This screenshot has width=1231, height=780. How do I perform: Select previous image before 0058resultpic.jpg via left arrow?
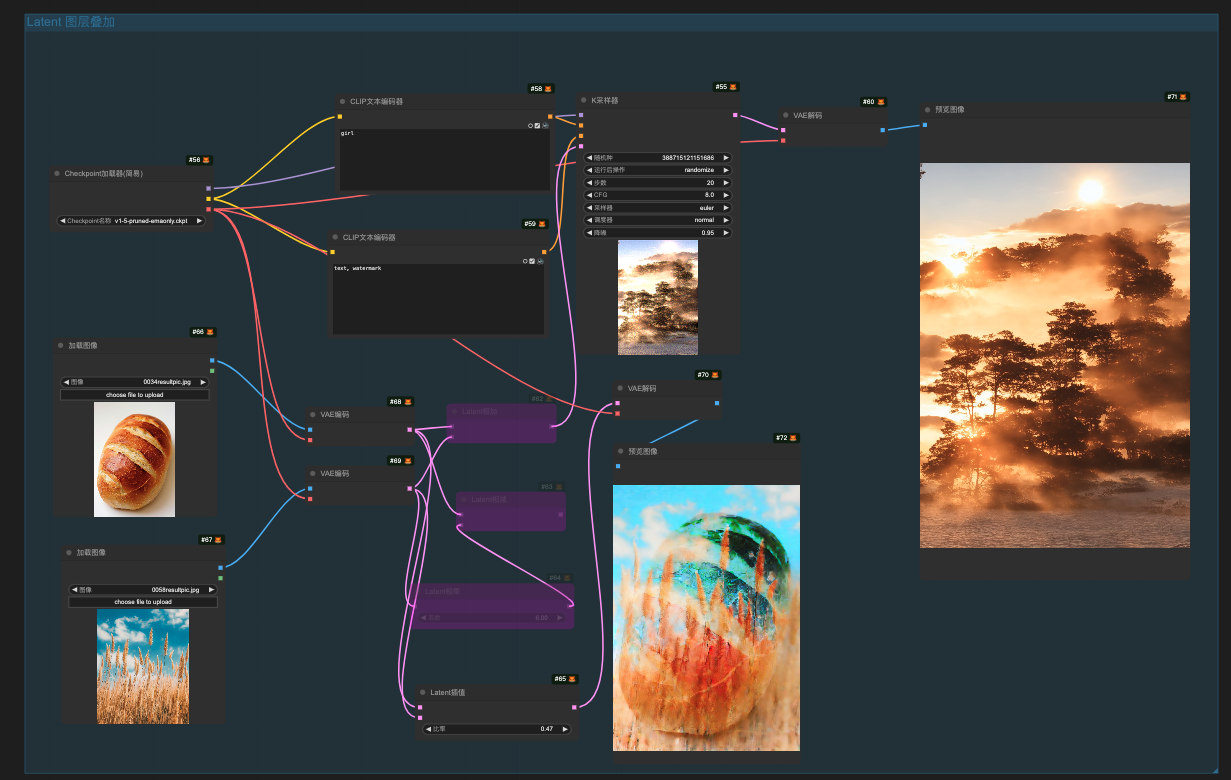(74, 590)
